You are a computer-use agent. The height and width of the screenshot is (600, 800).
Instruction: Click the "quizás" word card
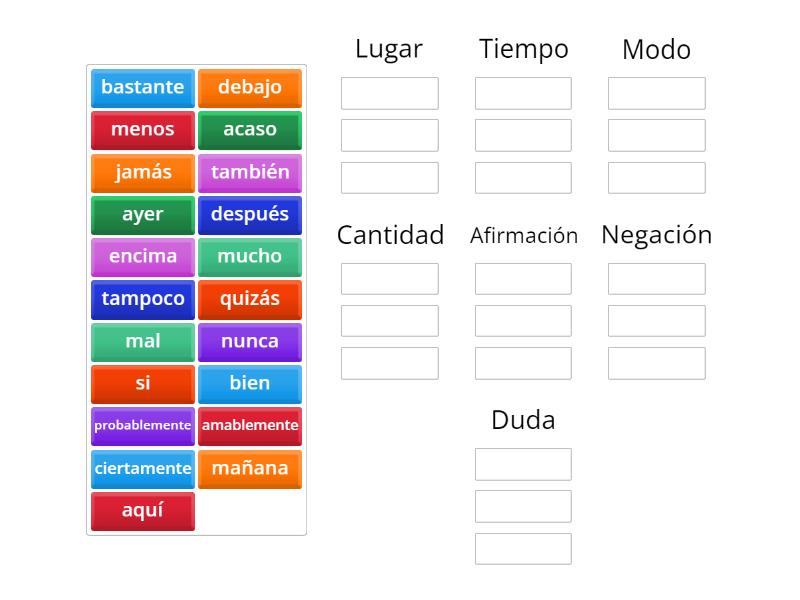(250, 298)
